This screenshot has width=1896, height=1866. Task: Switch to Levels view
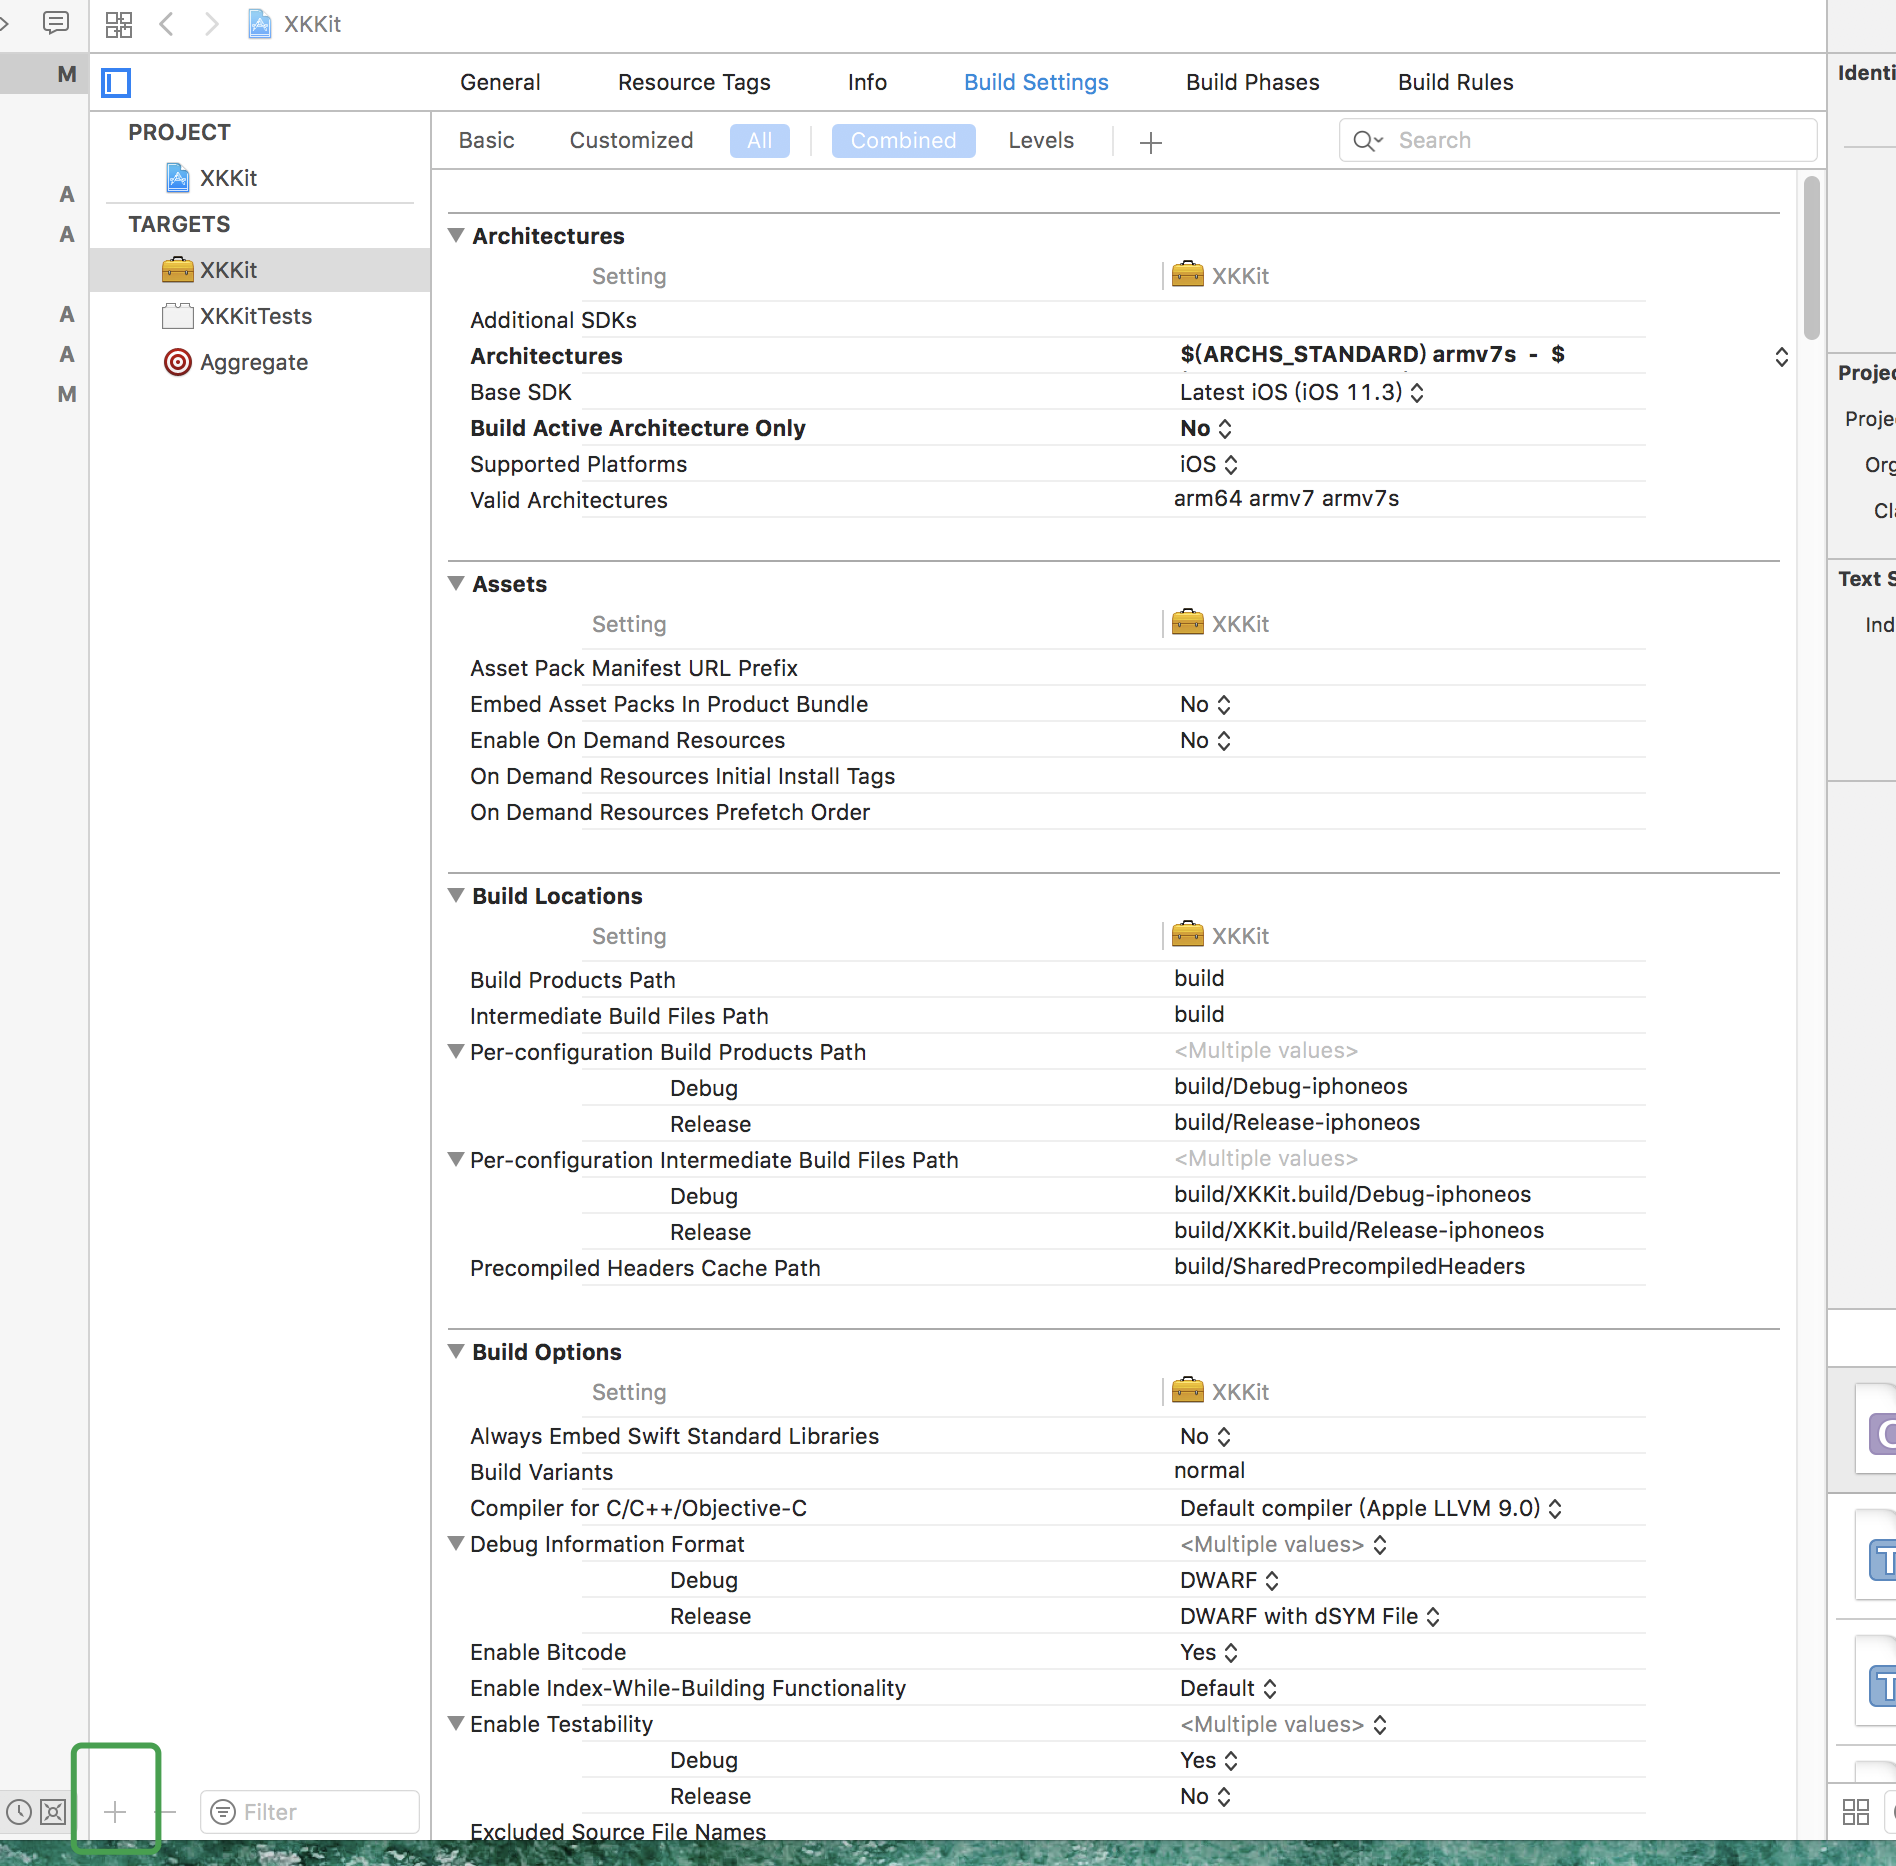[x=1040, y=140]
